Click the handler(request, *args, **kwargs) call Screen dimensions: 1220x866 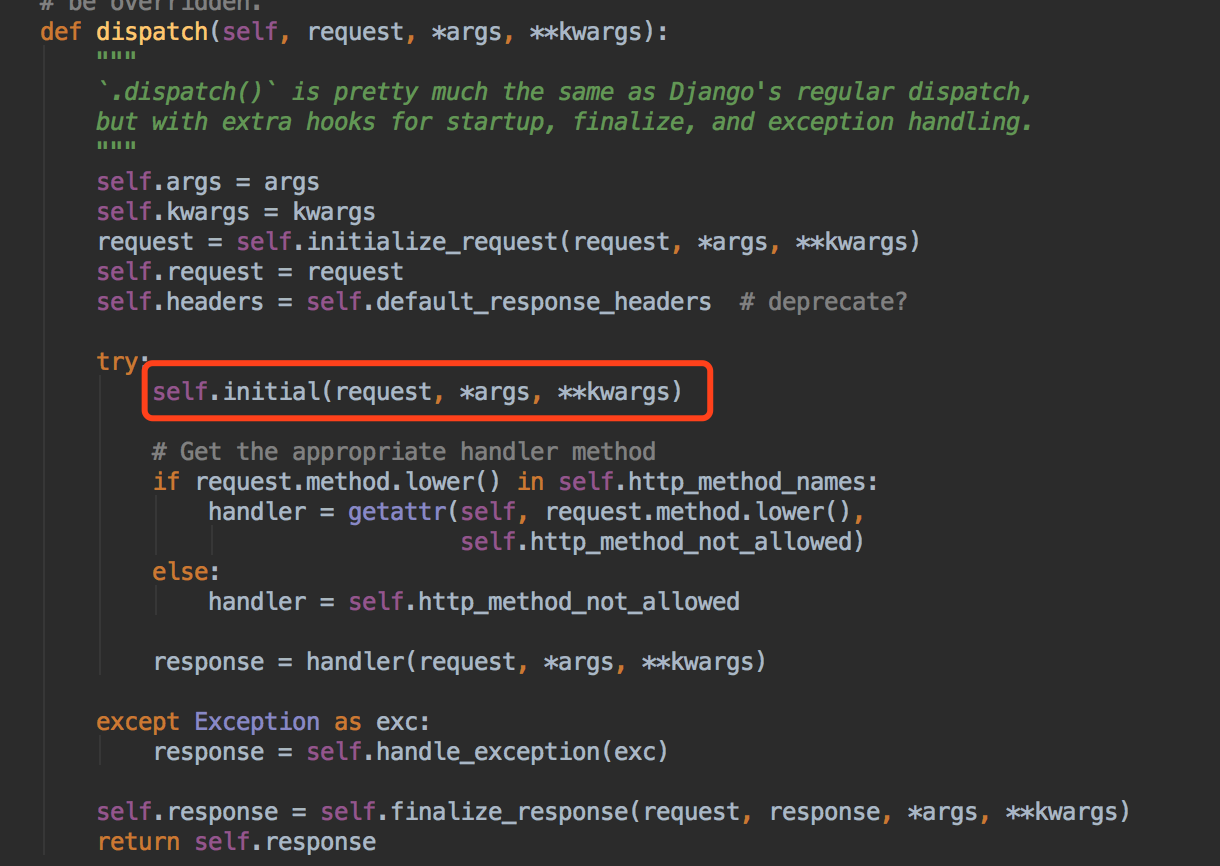tap(536, 662)
